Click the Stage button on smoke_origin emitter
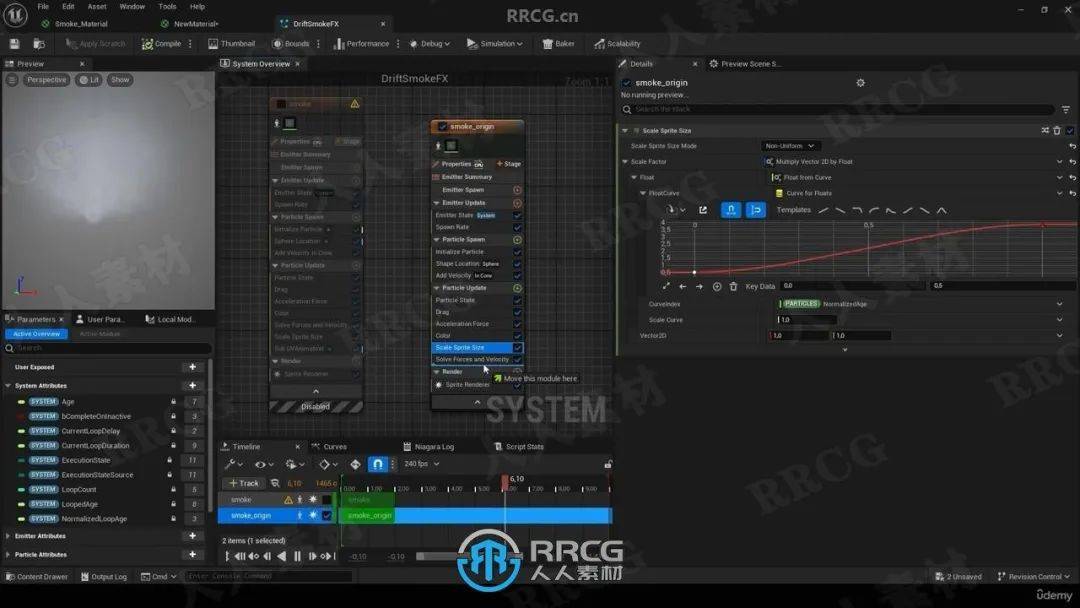The height and width of the screenshot is (608, 1080). (509, 164)
